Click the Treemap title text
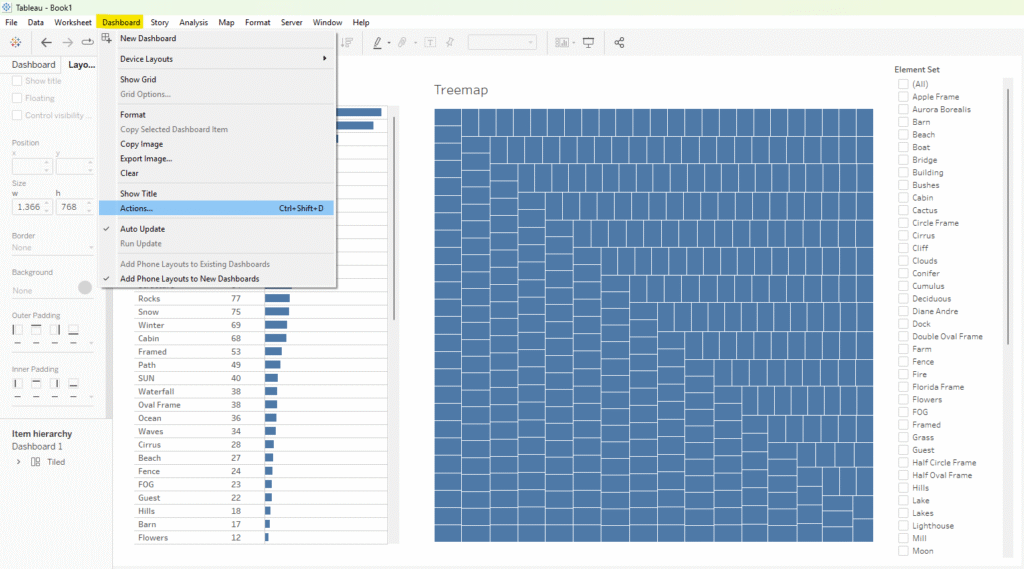The width and height of the screenshot is (1024, 569). [461, 90]
